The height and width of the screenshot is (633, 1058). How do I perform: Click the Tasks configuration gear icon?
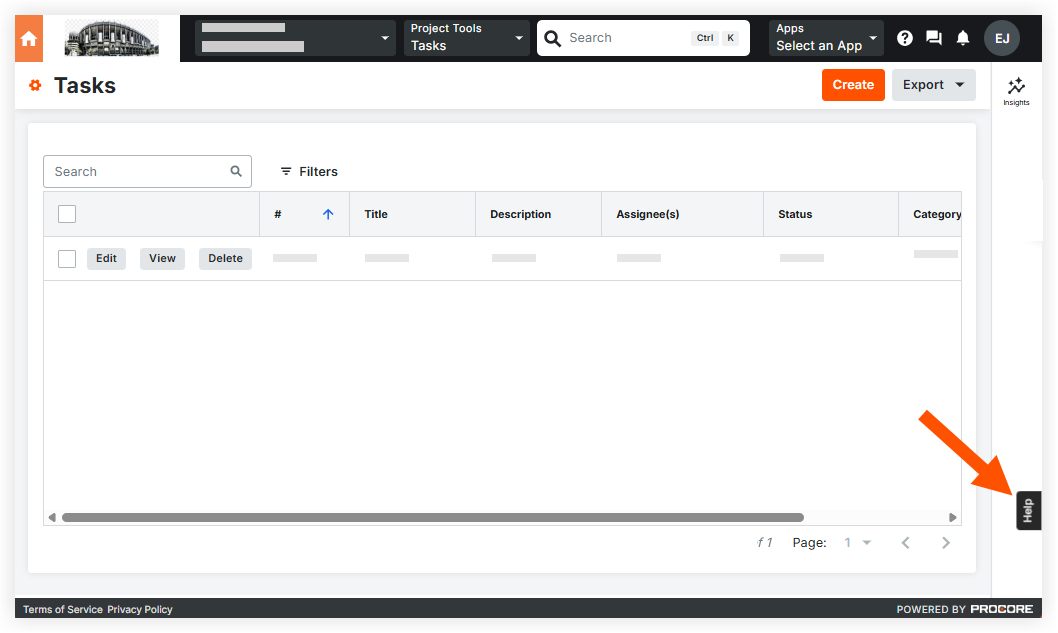click(35, 85)
